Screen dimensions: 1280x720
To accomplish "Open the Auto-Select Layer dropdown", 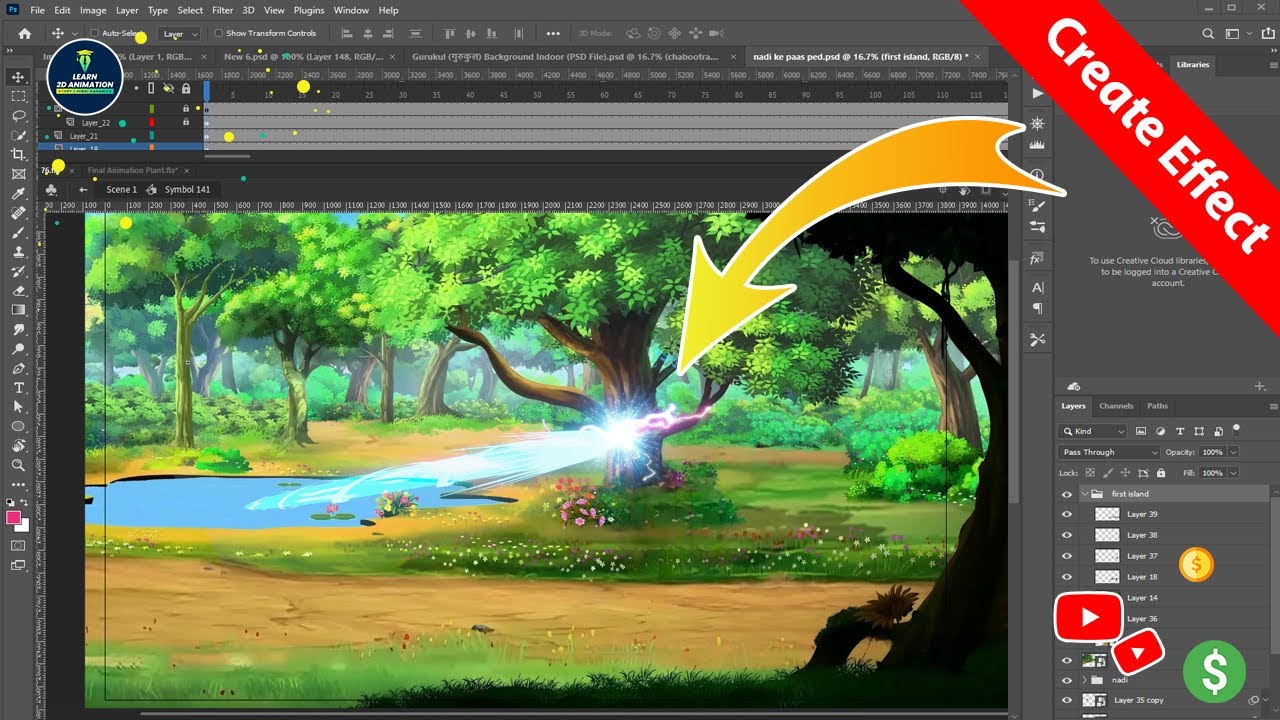I will [x=181, y=33].
